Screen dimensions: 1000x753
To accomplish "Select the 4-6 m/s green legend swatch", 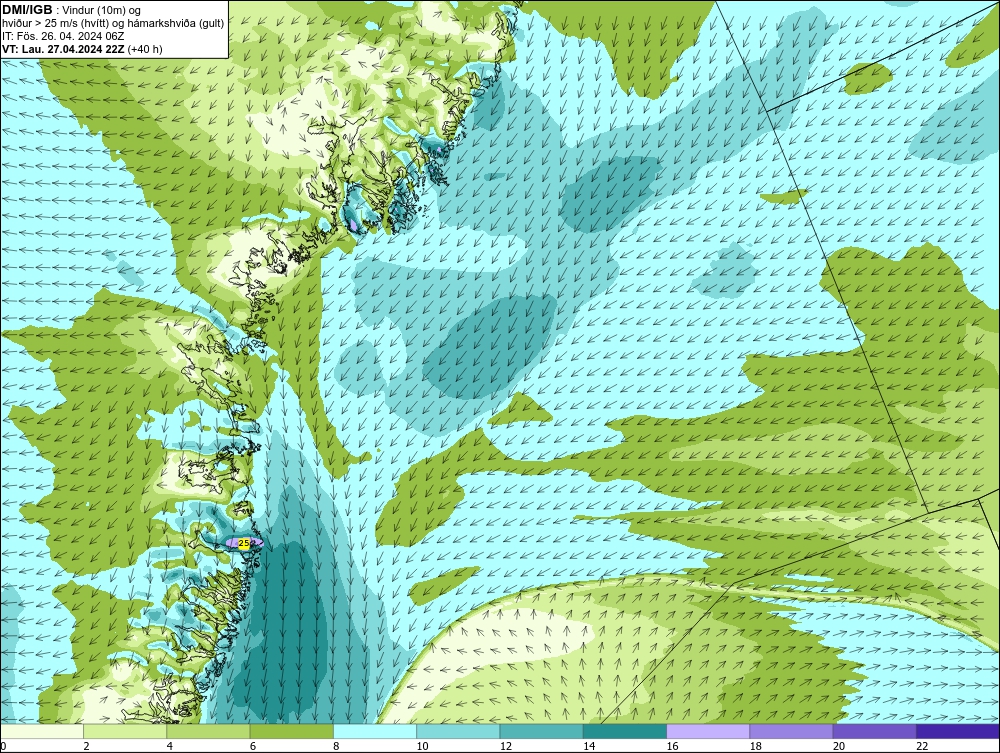I will (209, 731).
